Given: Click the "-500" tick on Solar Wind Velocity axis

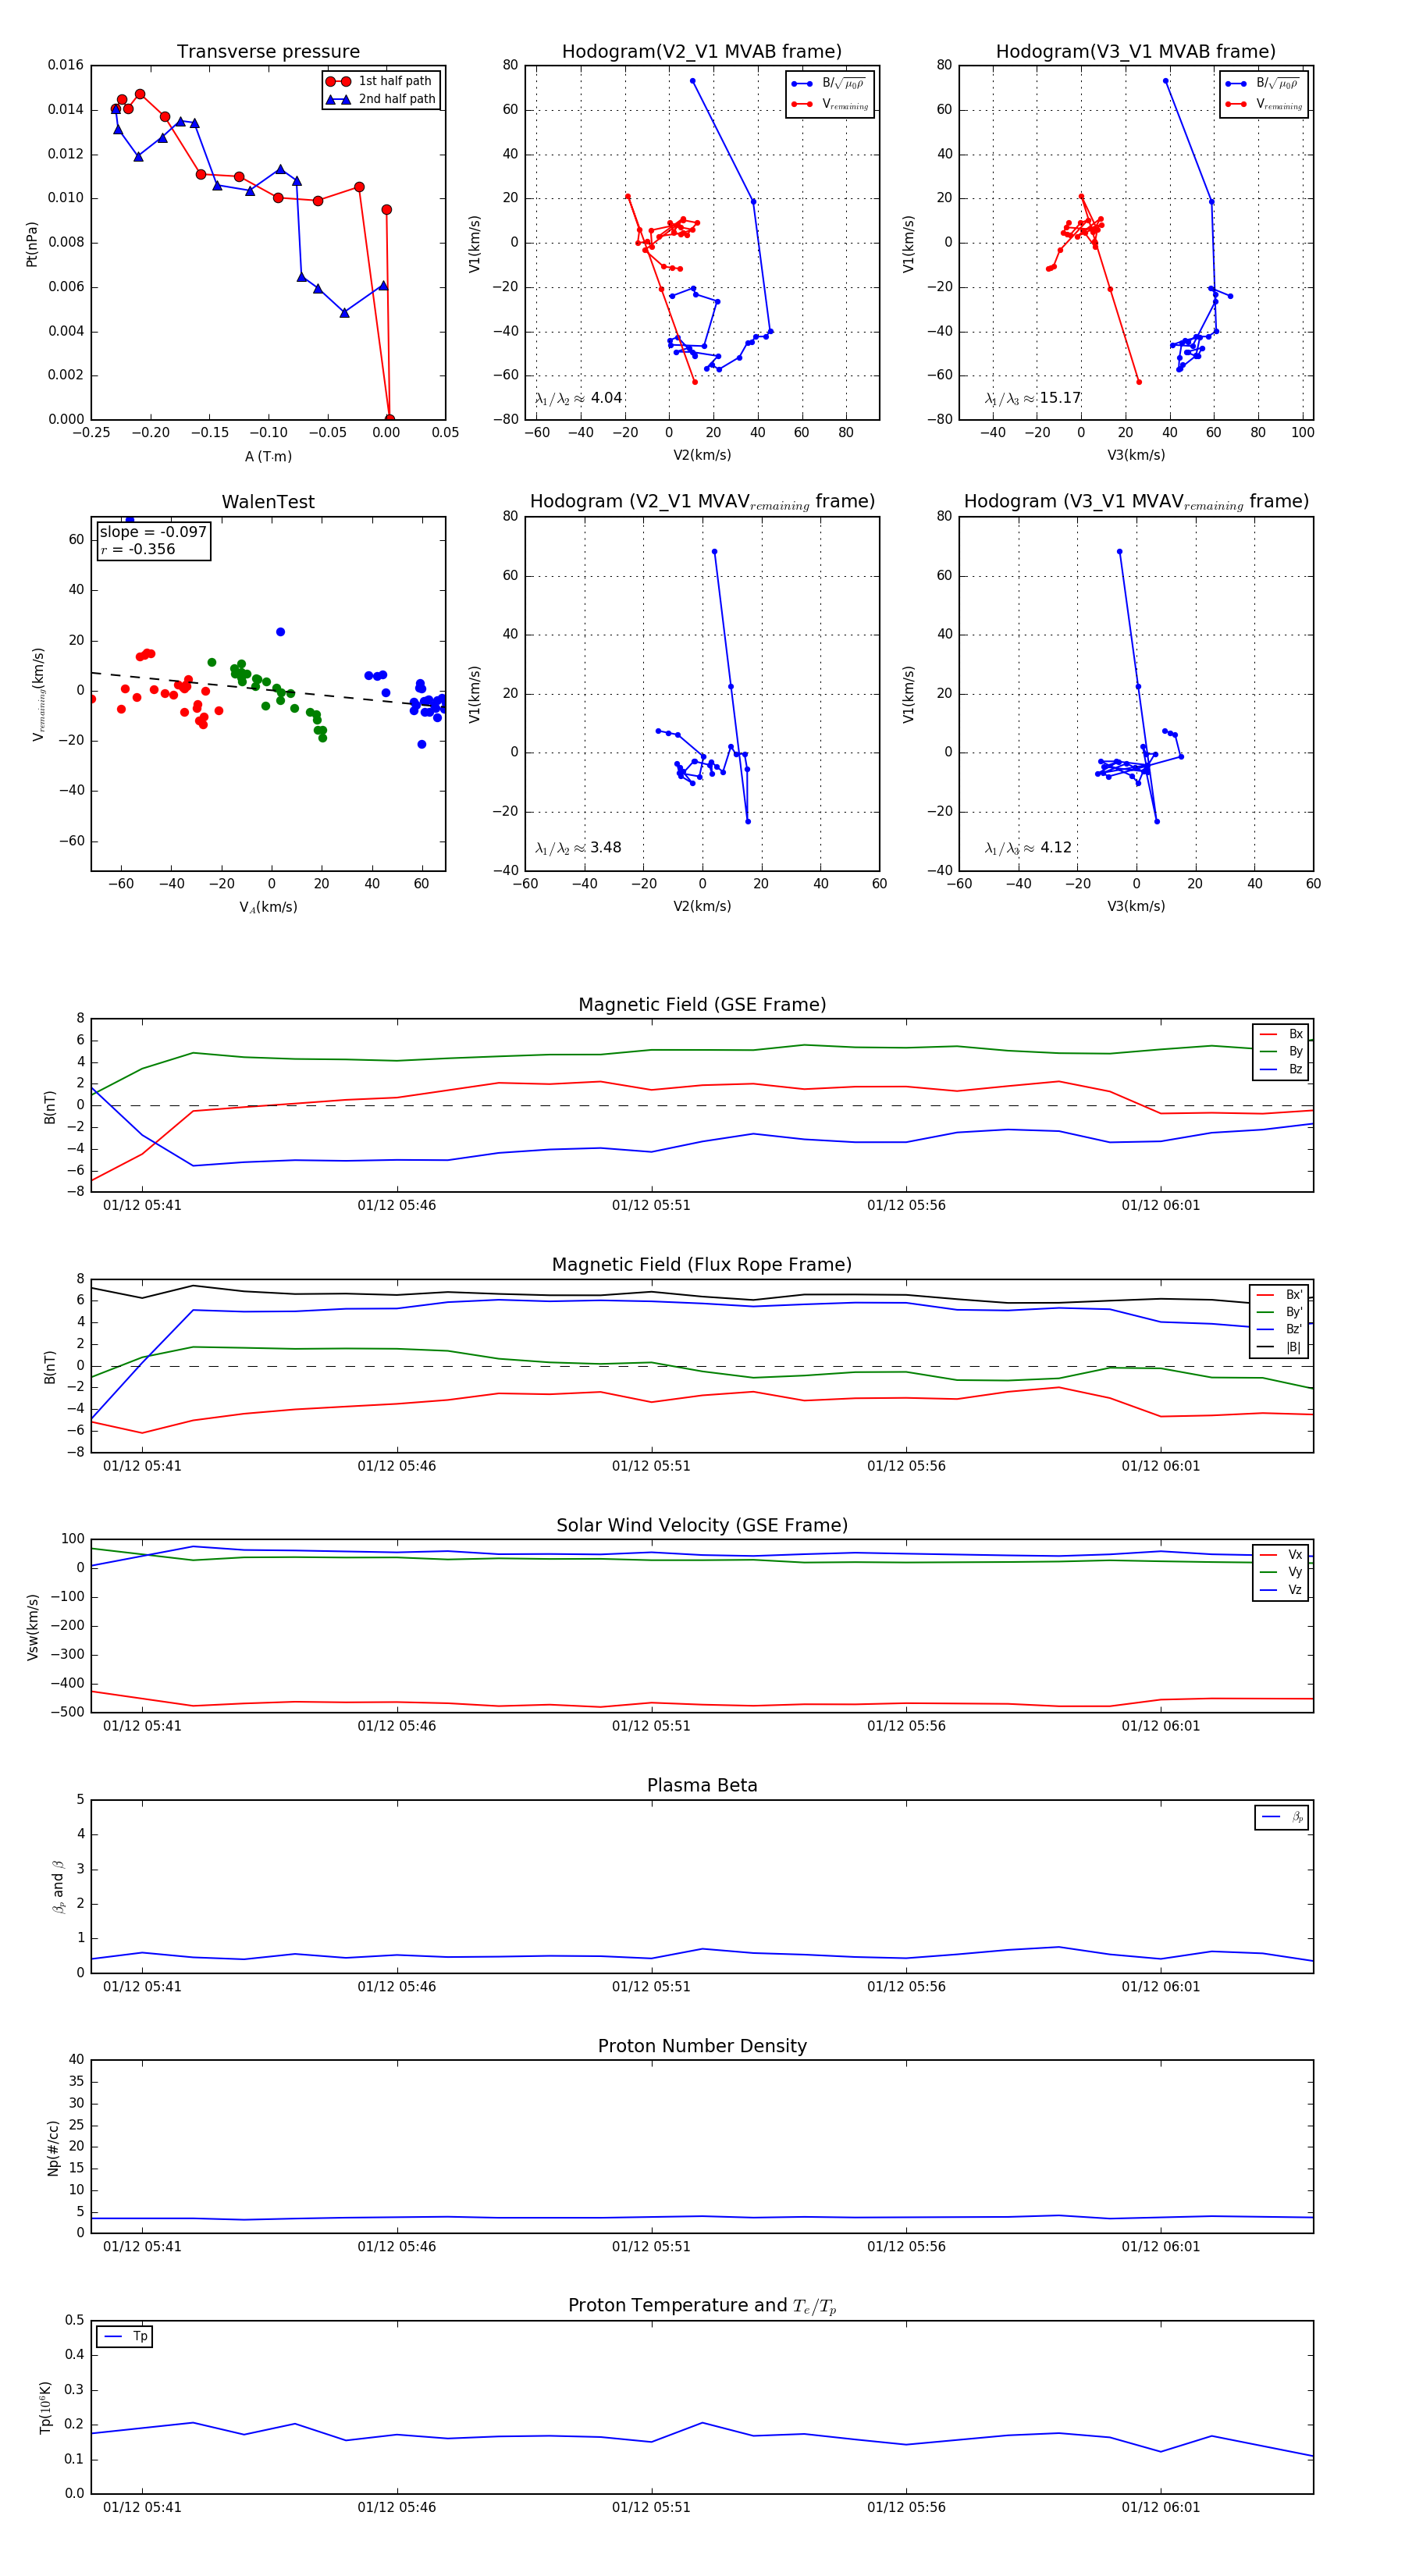Looking at the screenshot, I should pos(67,1712).
